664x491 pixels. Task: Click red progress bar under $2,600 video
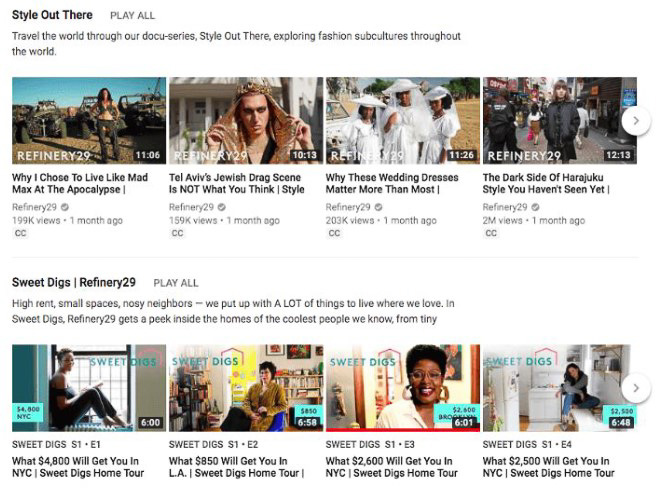click(403, 430)
